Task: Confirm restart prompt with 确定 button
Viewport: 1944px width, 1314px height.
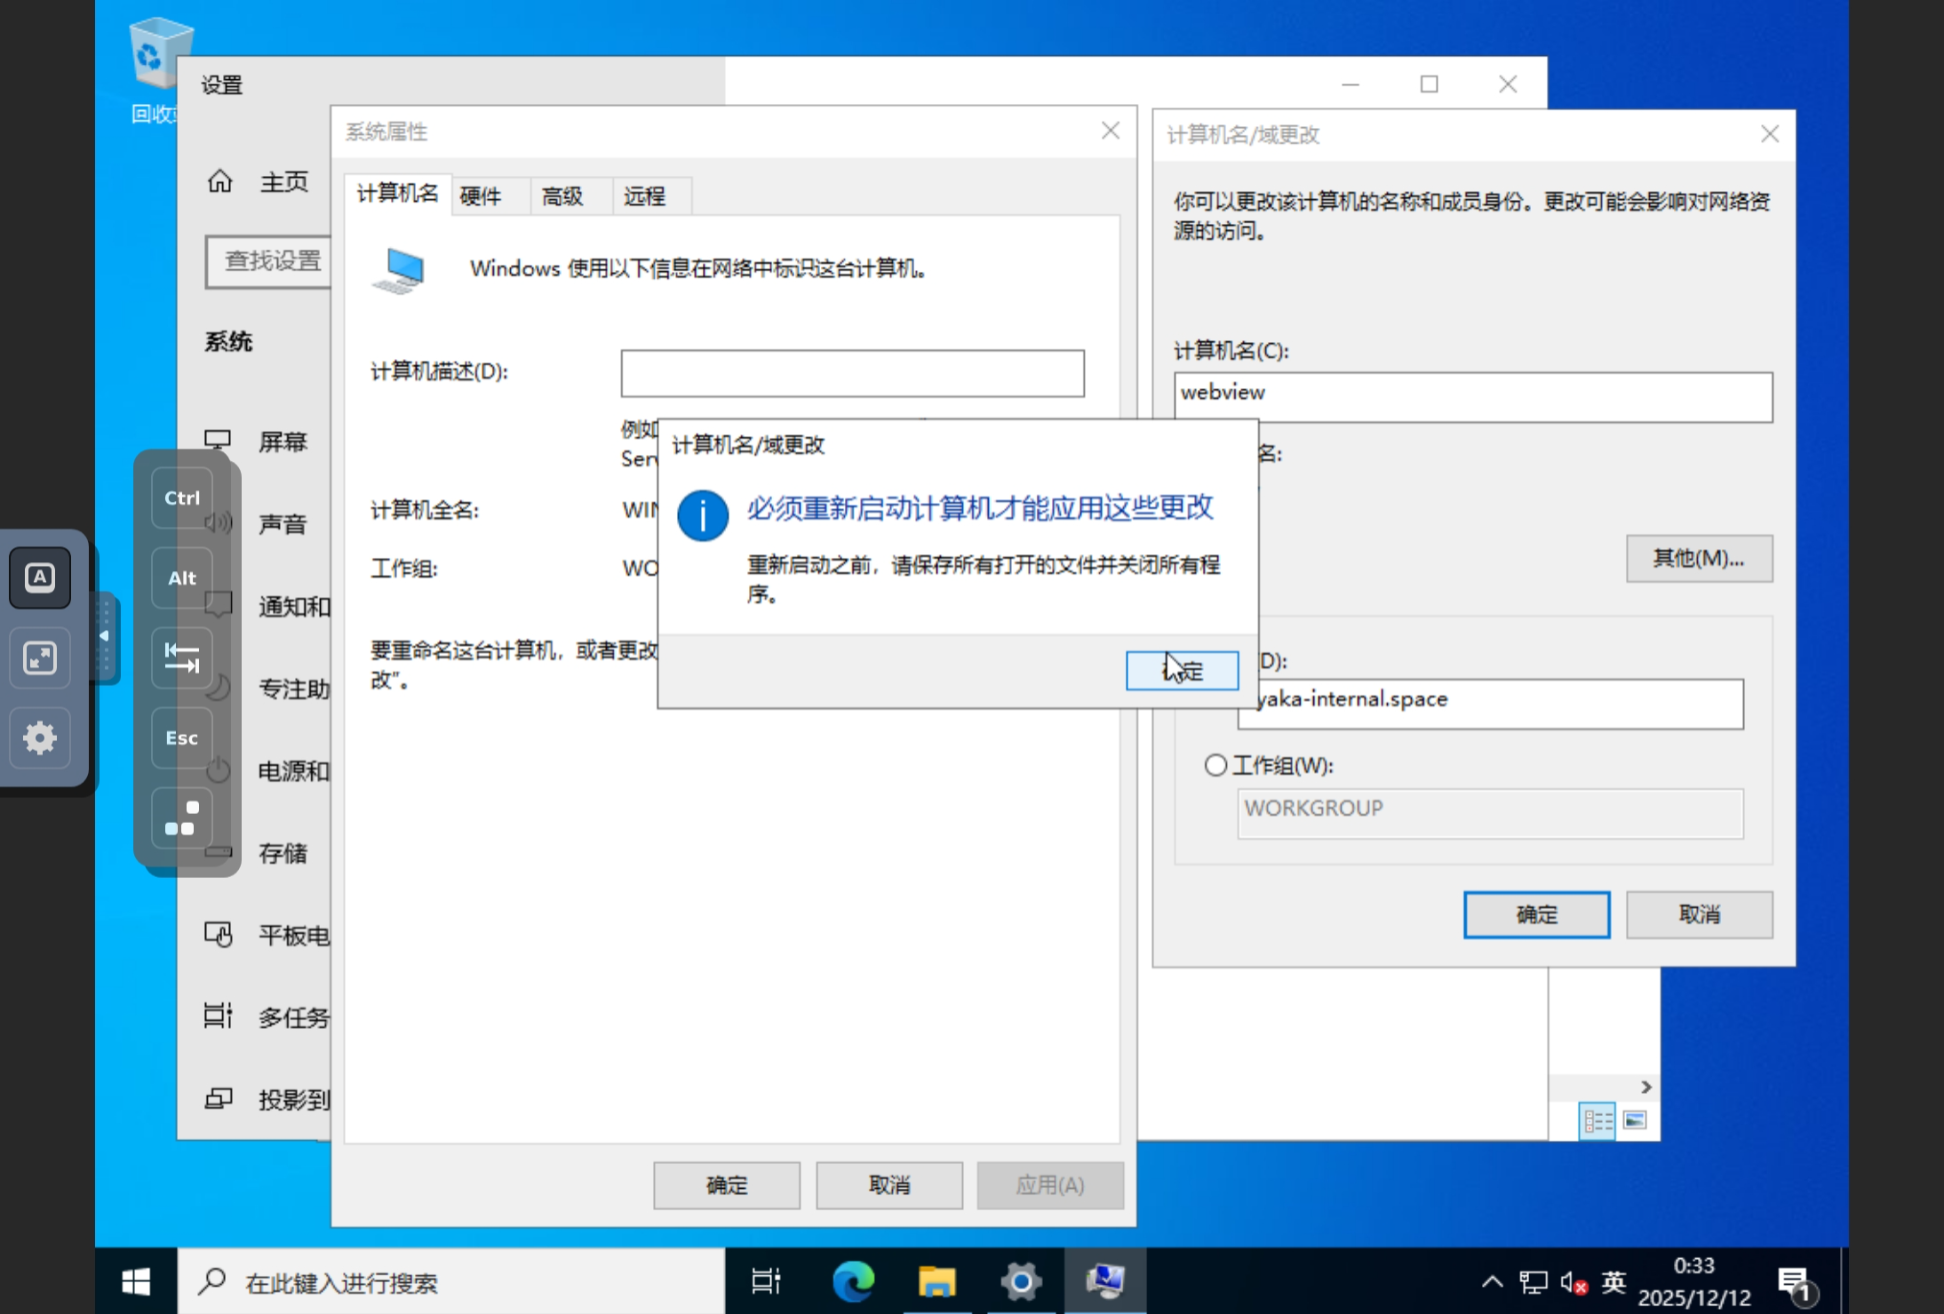Action: click(x=1182, y=670)
